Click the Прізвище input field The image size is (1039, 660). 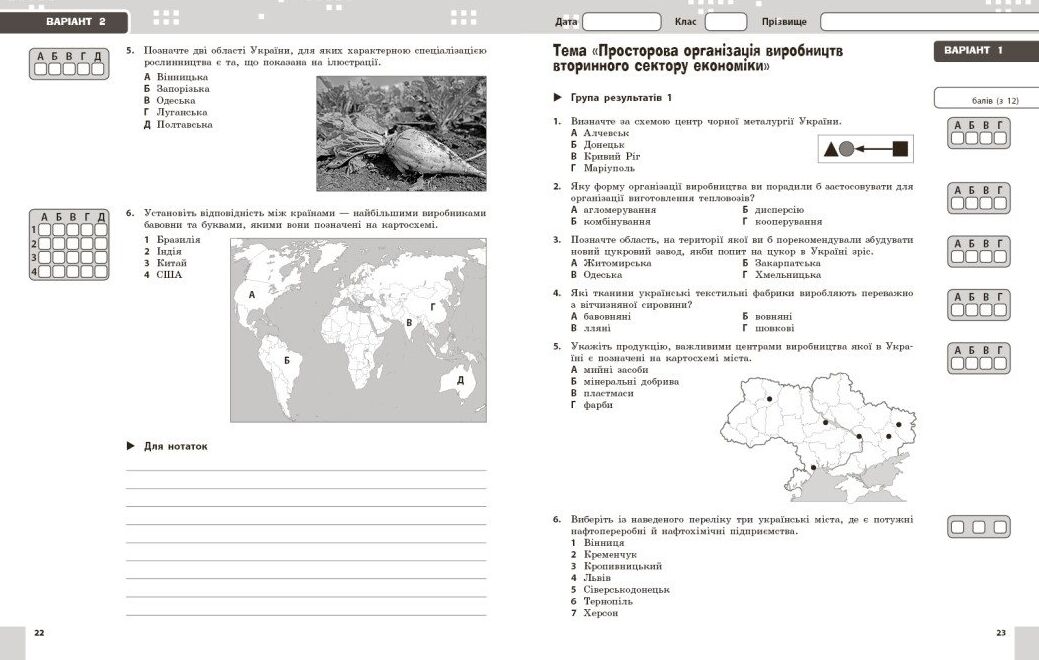[929, 22]
